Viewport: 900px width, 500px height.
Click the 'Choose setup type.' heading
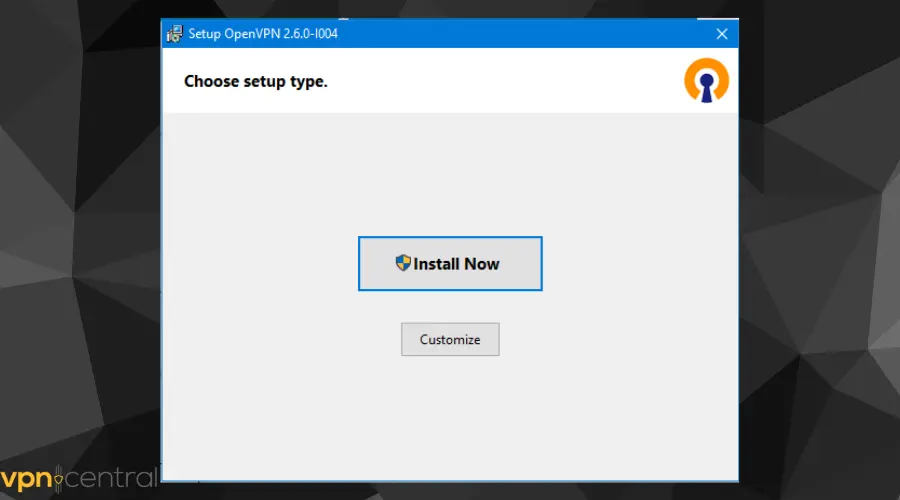pos(255,82)
